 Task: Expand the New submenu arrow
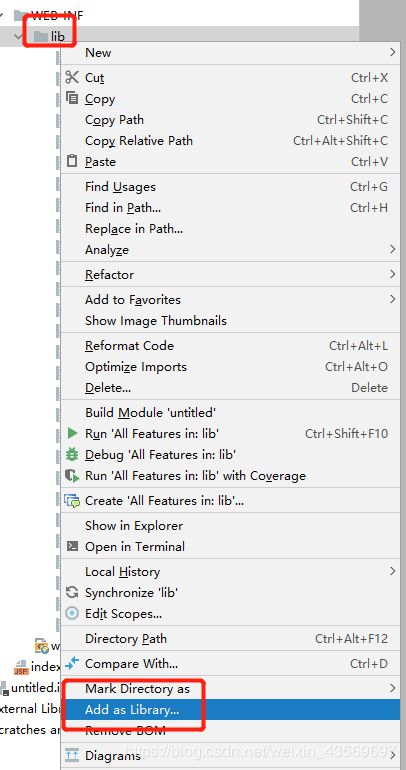coord(393,52)
